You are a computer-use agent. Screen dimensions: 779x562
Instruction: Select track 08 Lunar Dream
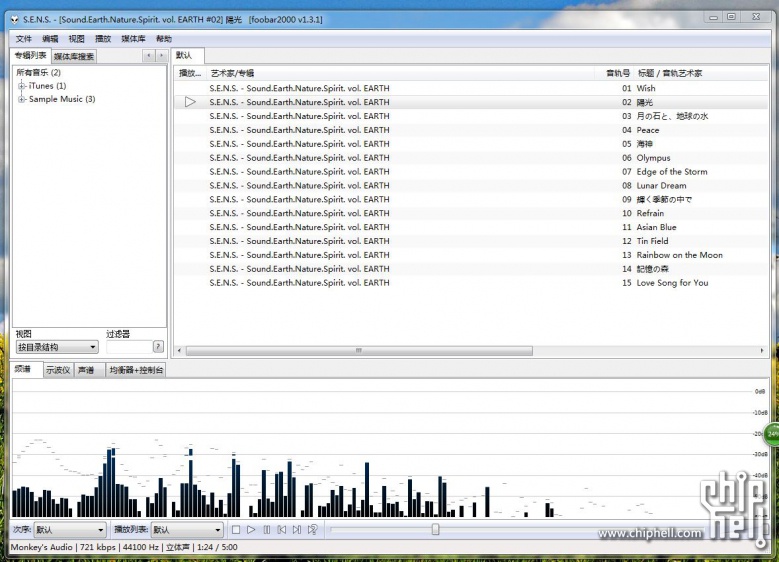point(471,186)
